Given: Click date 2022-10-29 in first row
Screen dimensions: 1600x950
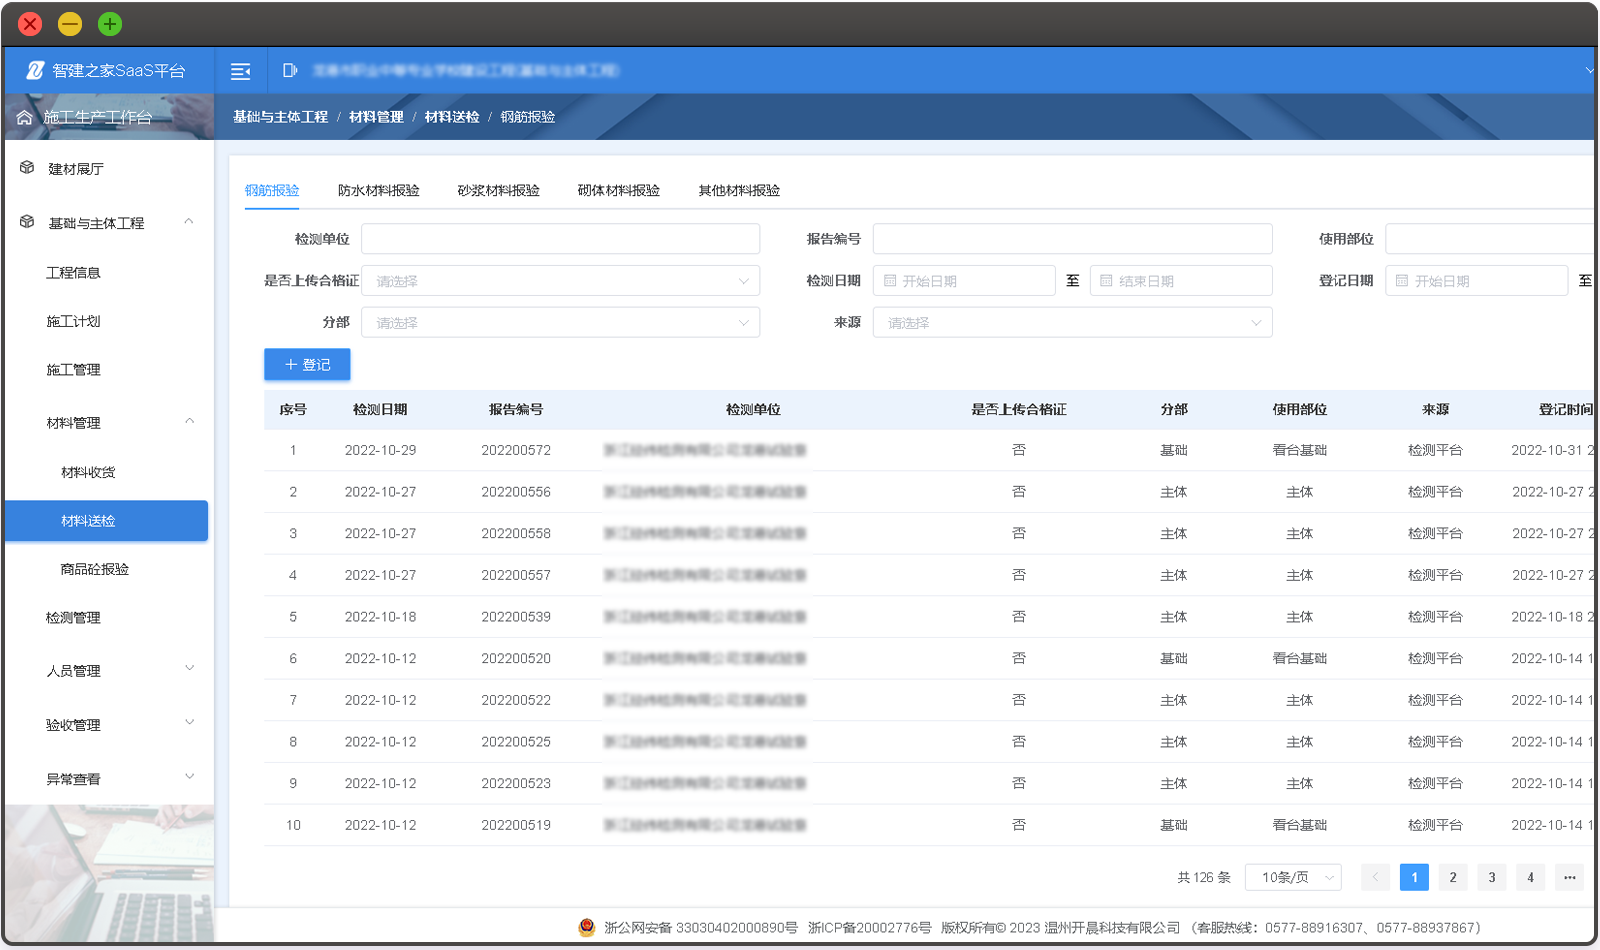Looking at the screenshot, I should click(x=380, y=451).
